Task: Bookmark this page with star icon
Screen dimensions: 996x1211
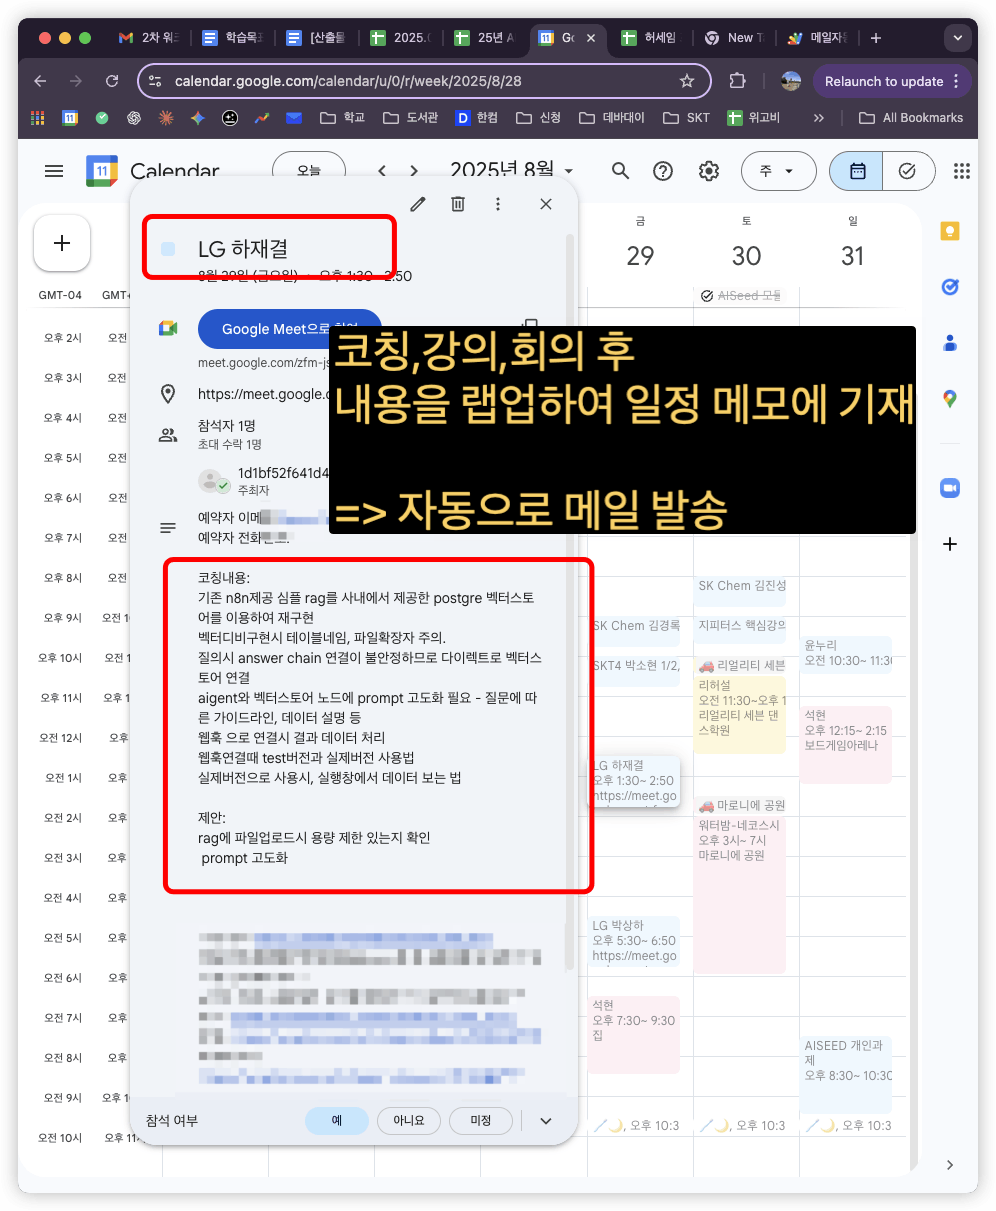Action: (x=687, y=81)
